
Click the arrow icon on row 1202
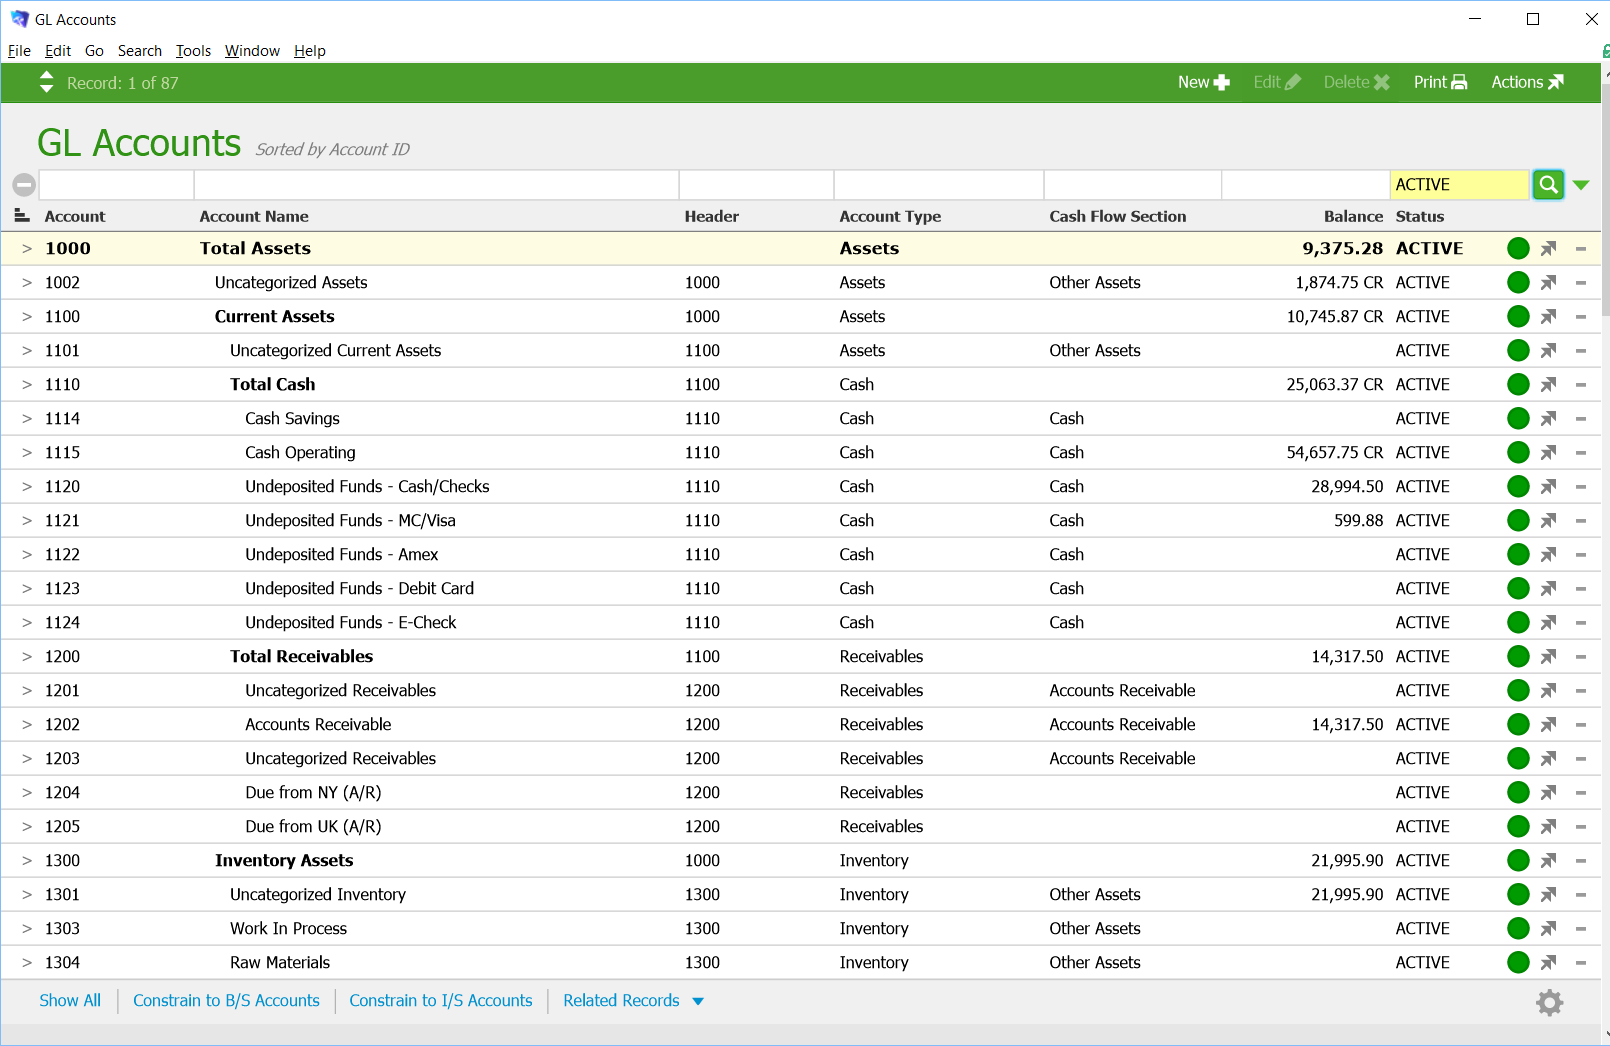pos(1548,725)
